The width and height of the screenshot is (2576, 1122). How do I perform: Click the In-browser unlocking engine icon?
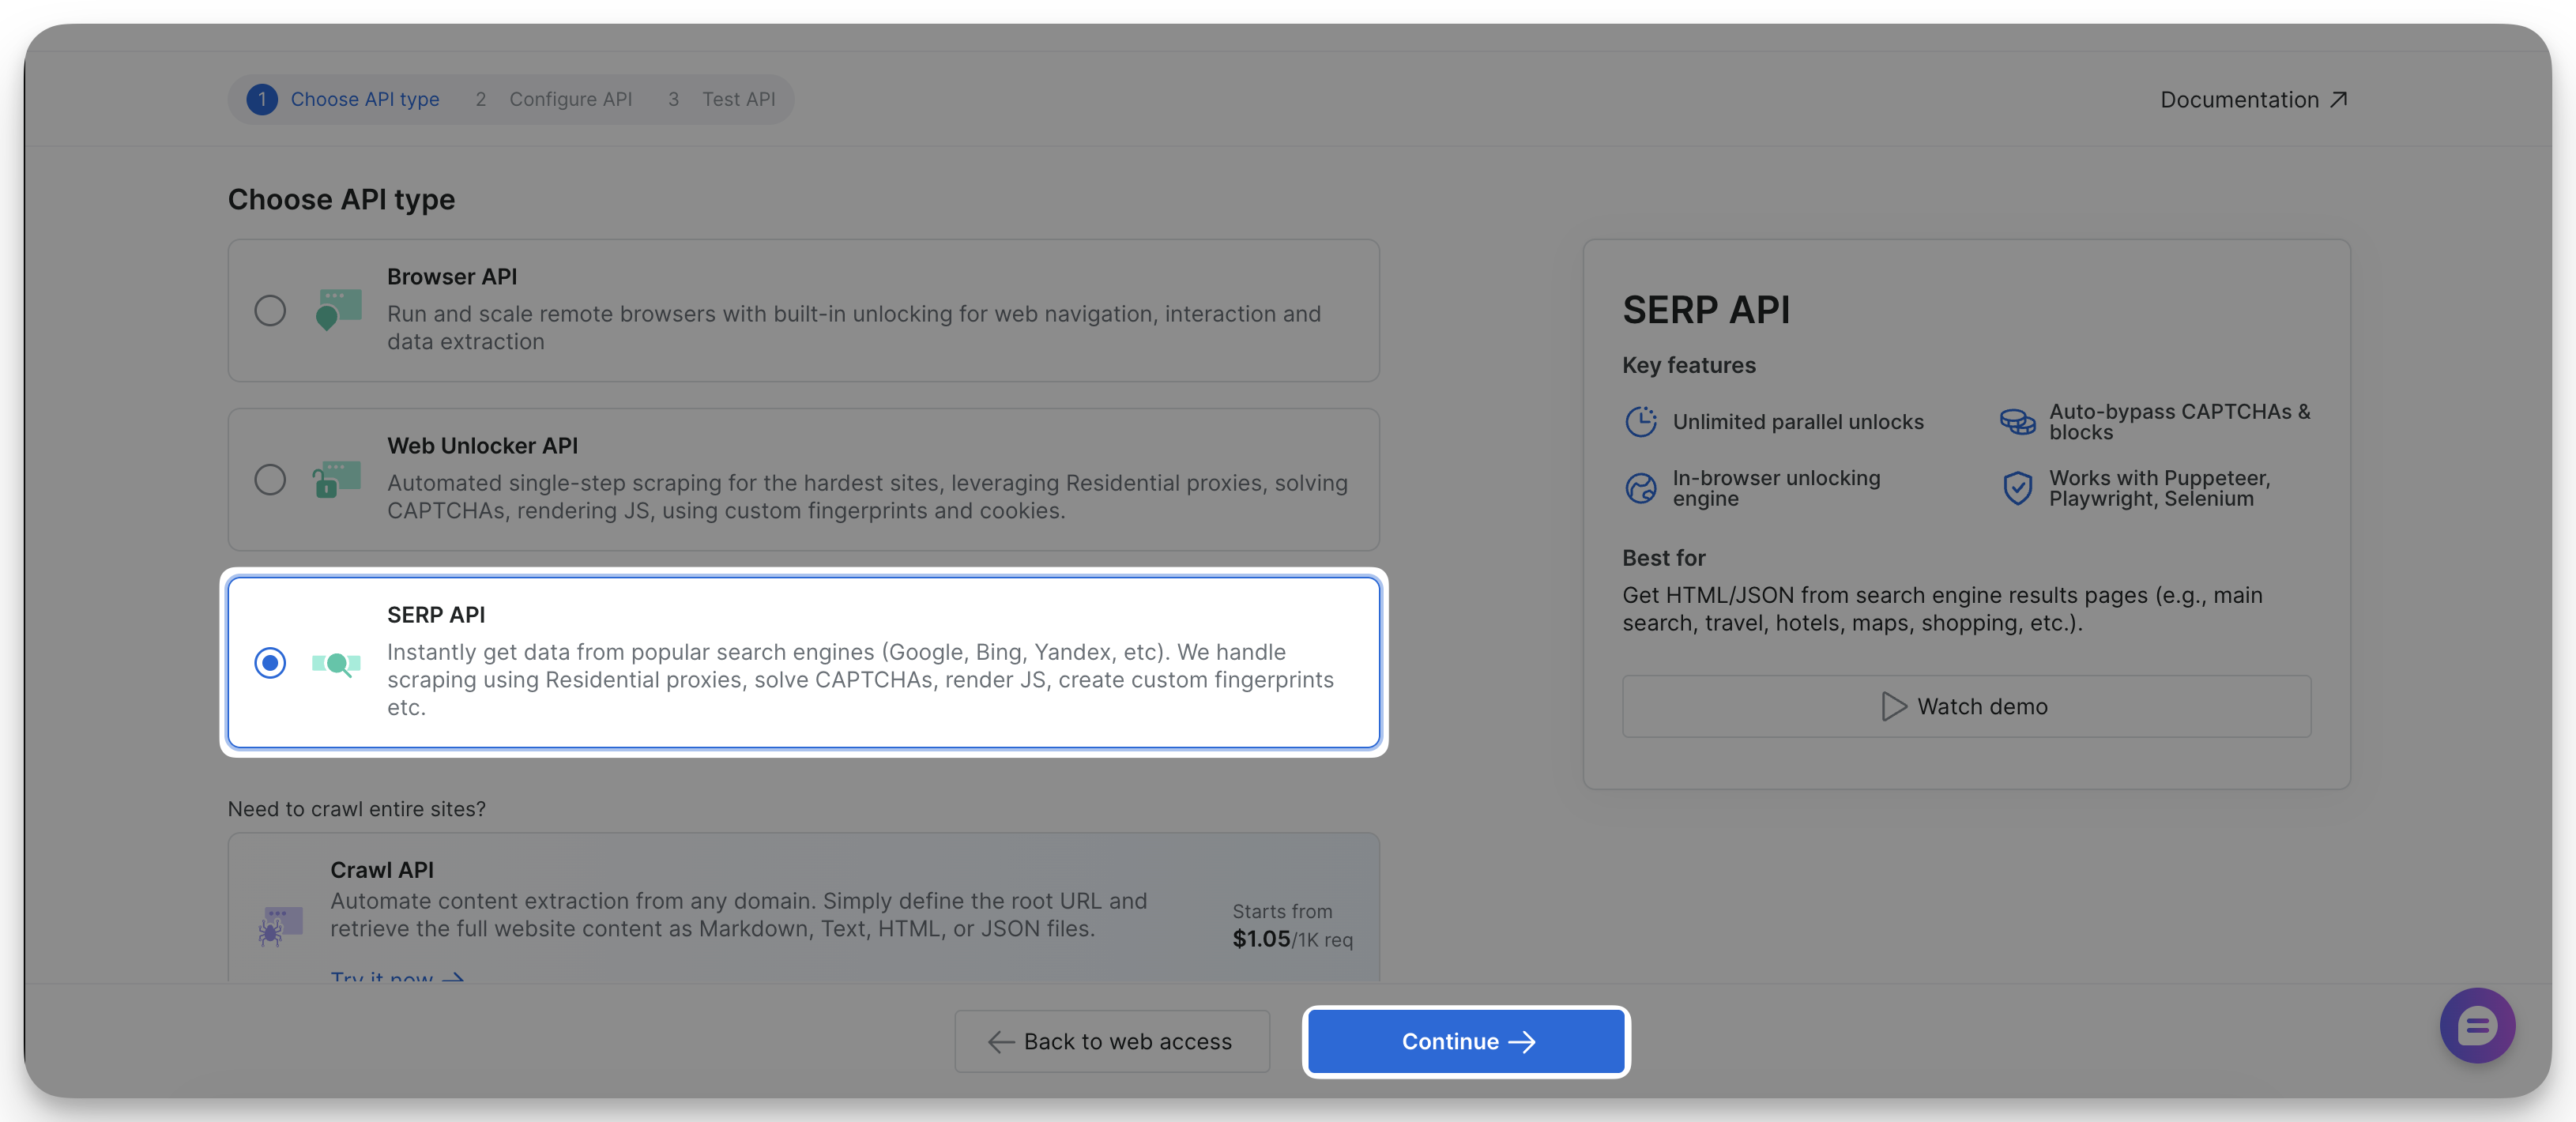1641,488
